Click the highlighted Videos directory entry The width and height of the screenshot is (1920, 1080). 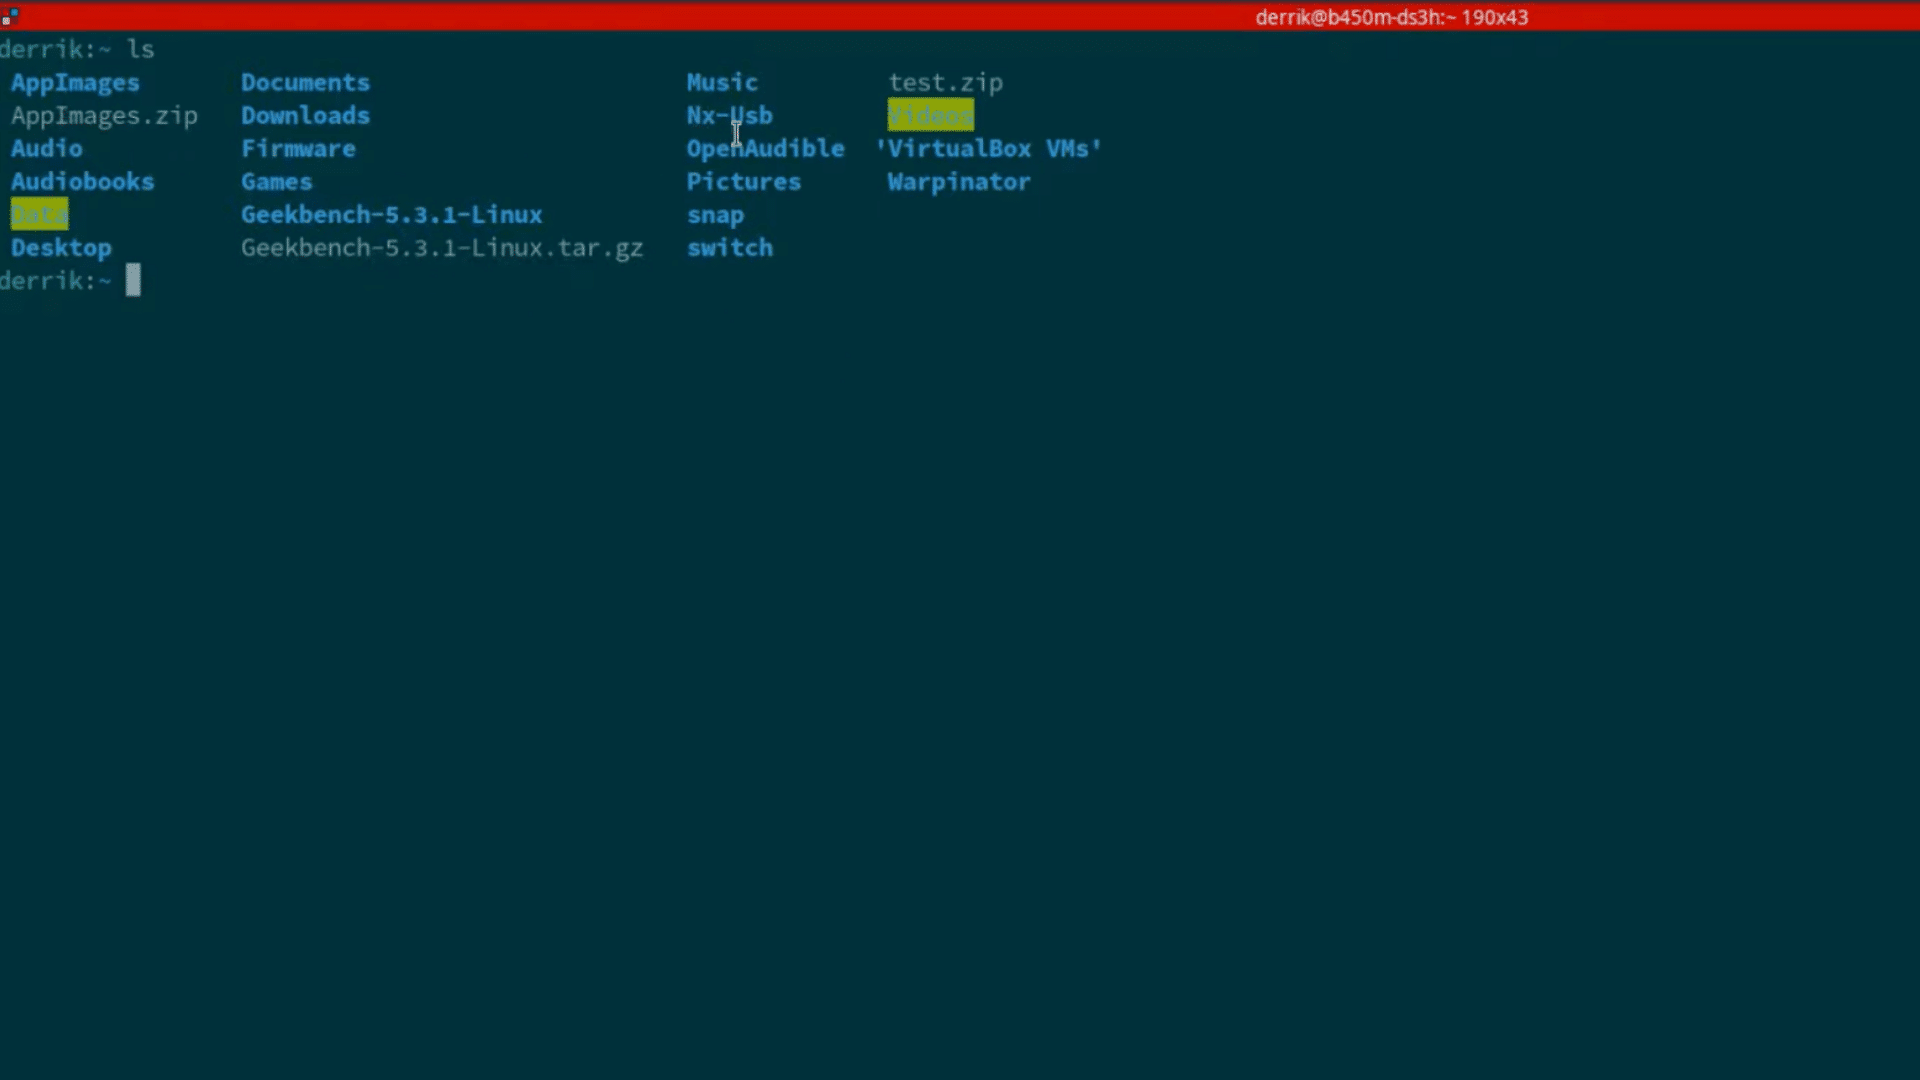pyautogui.click(x=930, y=115)
